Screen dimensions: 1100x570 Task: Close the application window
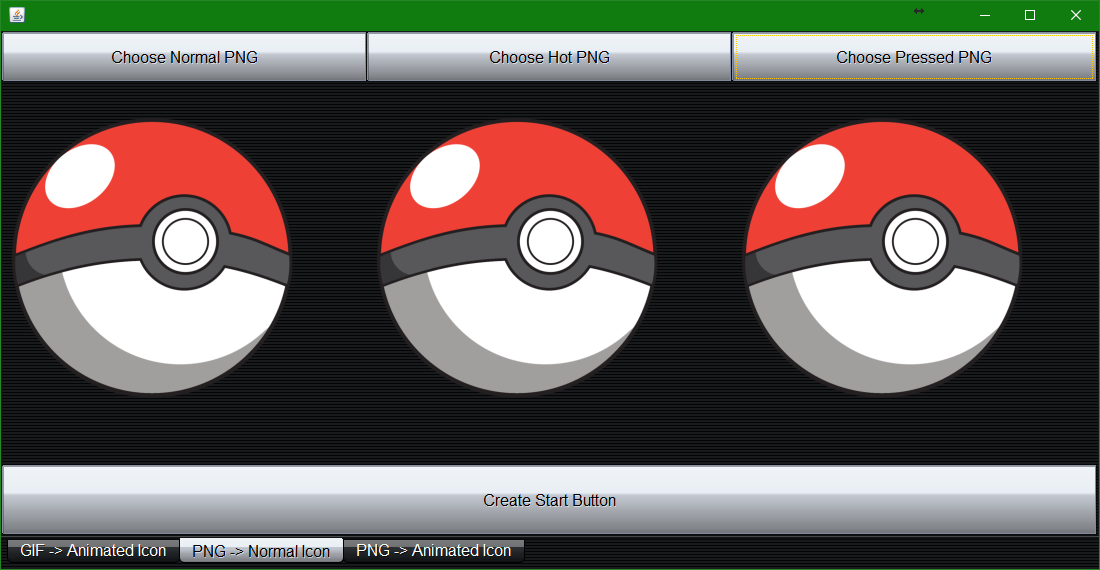[1075, 15]
